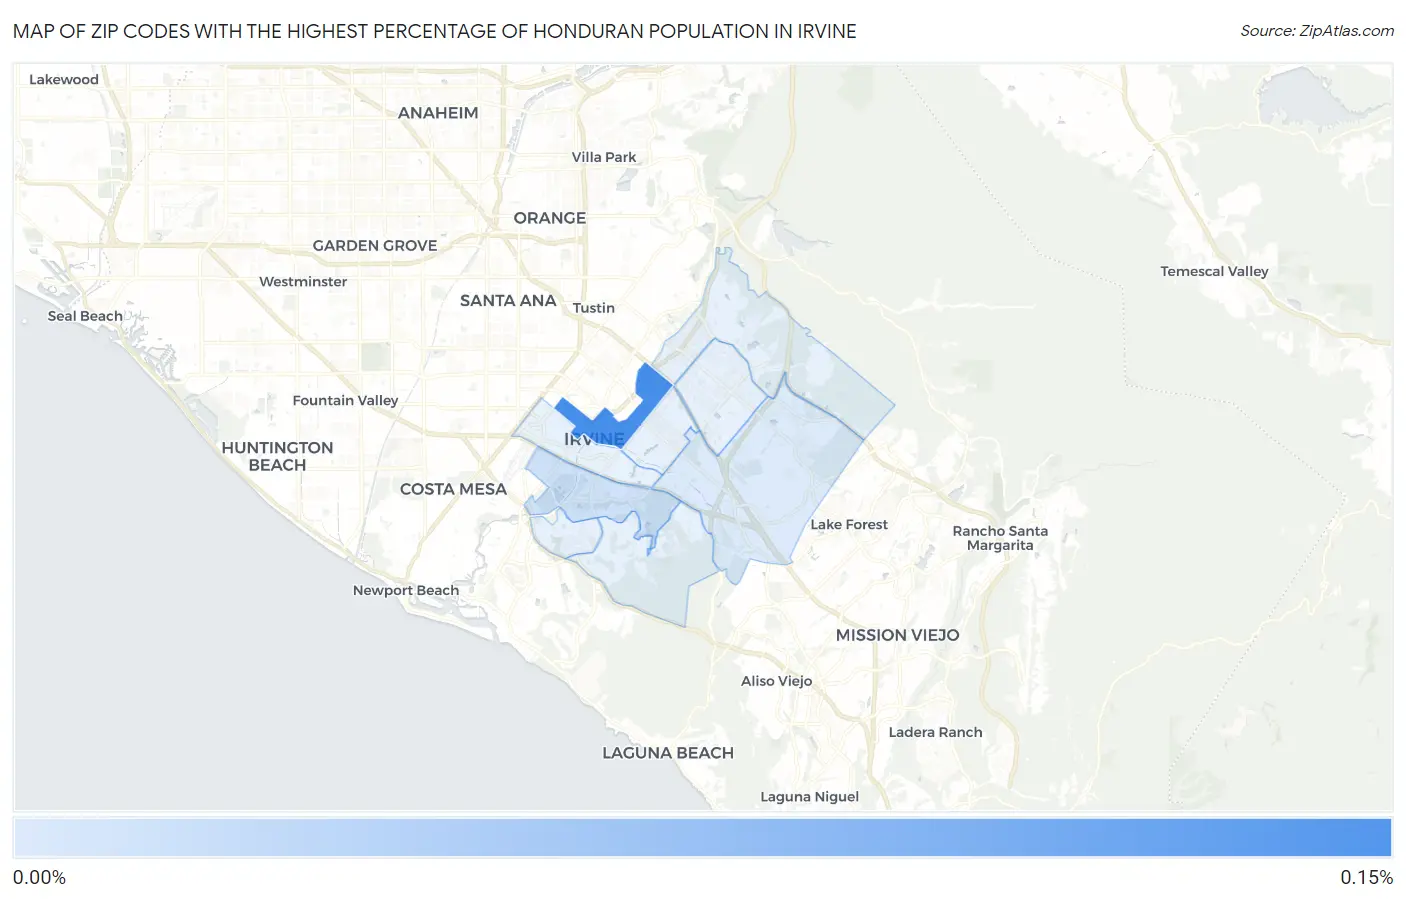Select the LAGUNA BEACH label
The height and width of the screenshot is (899, 1406).
click(x=667, y=753)
